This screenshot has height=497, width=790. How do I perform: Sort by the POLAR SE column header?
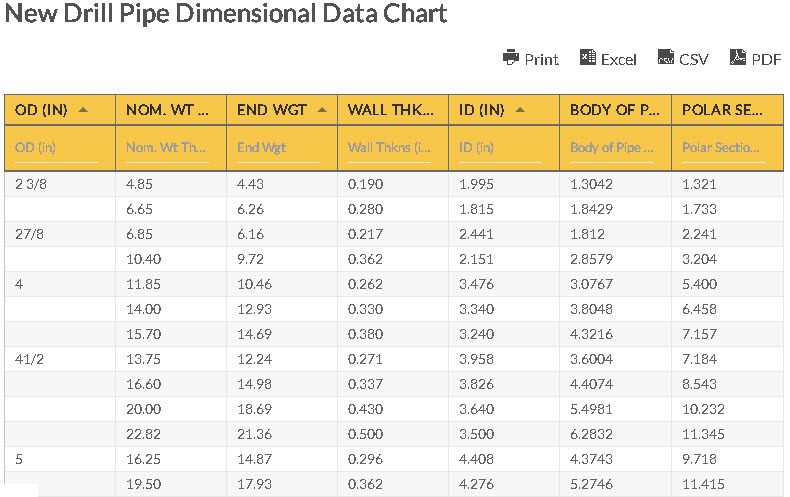click(x=722, y=110)
